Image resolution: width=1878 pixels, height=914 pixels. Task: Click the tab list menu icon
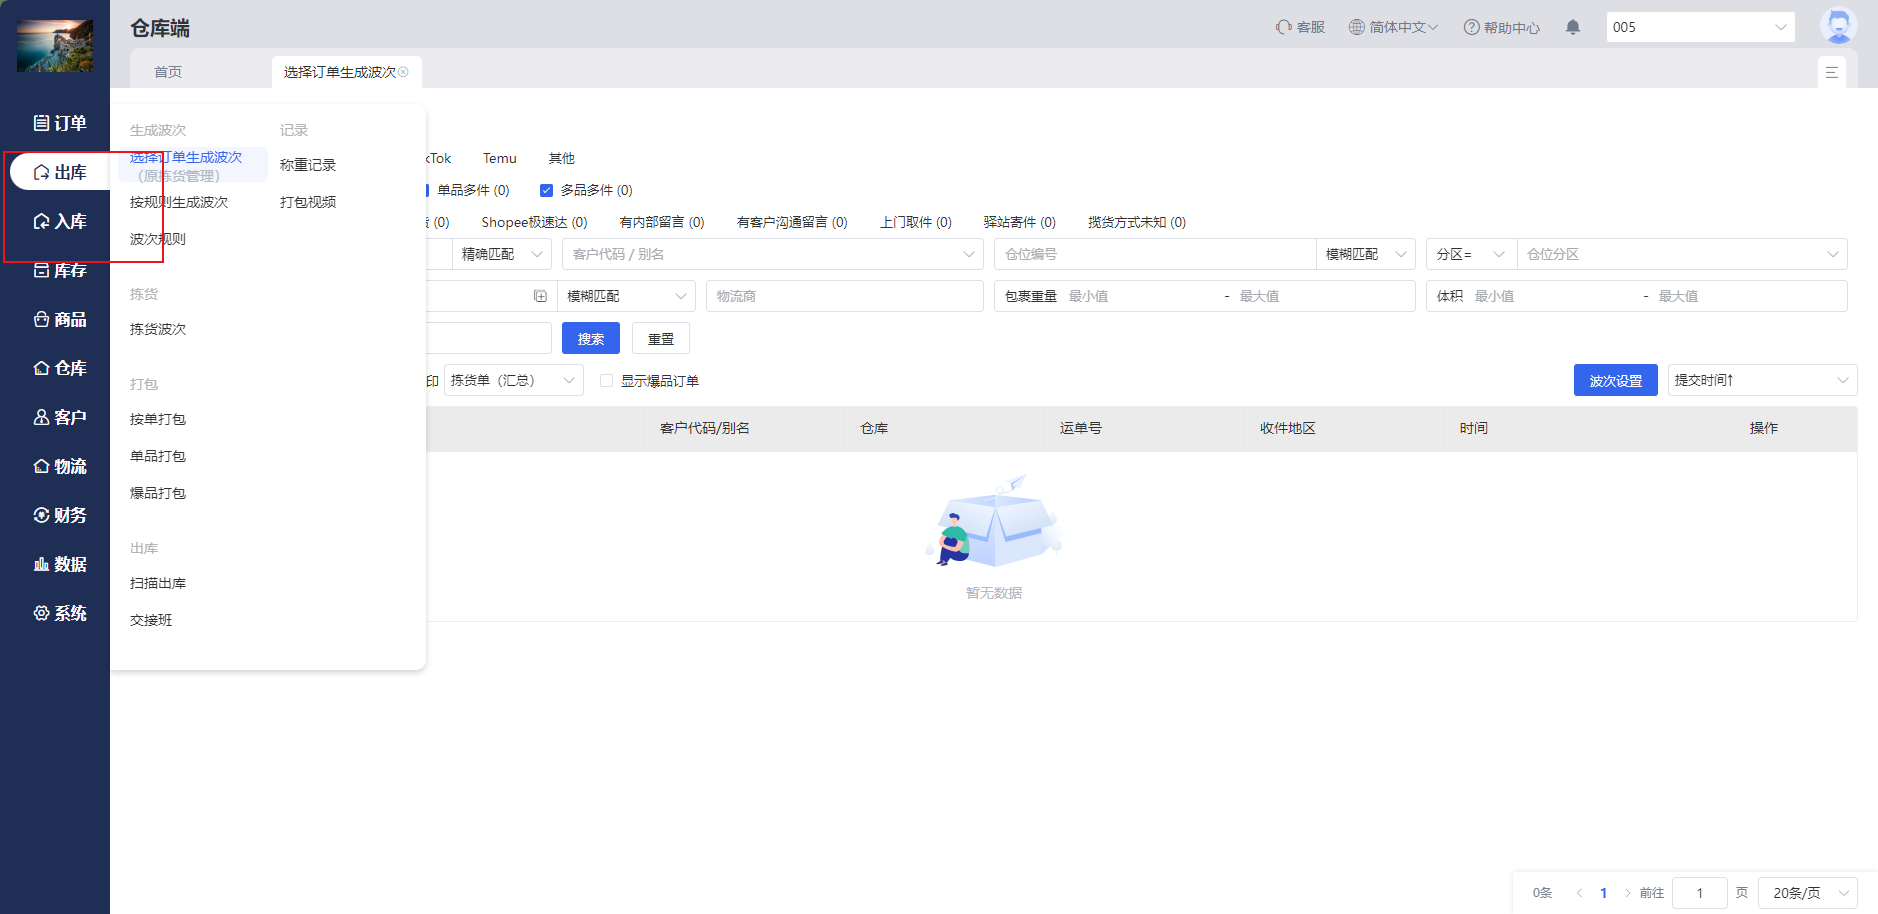(x=1831, y=72)
